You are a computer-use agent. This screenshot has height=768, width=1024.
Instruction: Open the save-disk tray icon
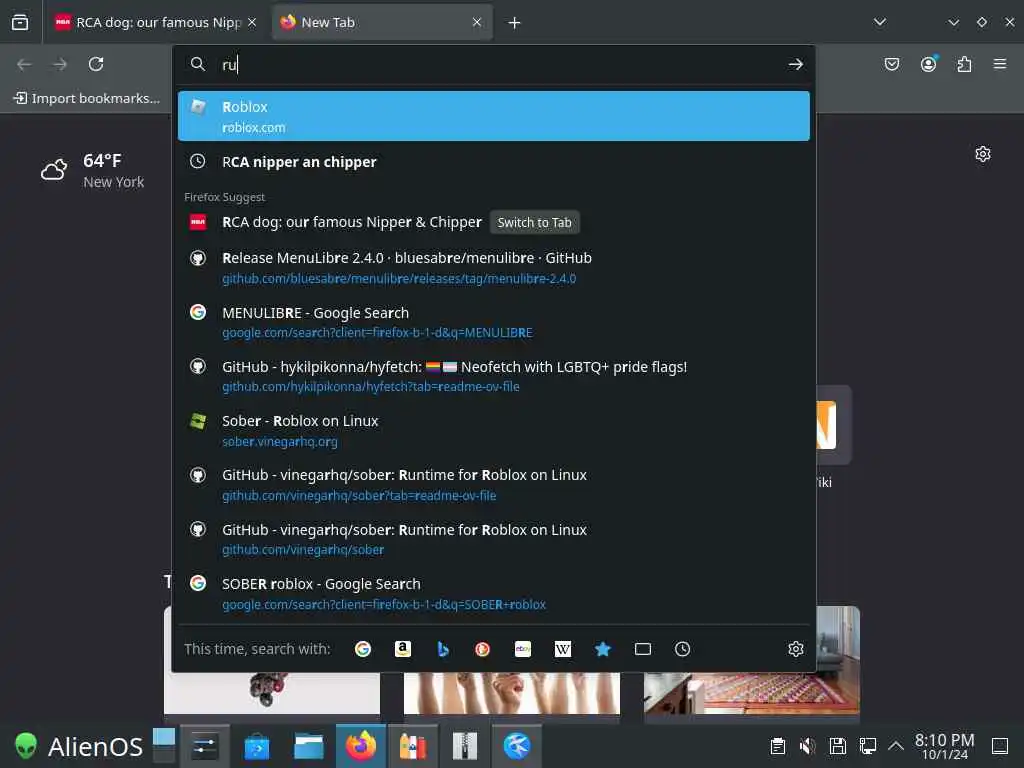click(837, 746)
